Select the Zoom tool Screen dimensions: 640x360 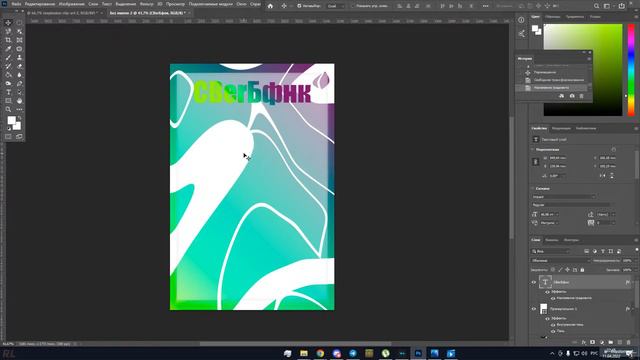[8, 109]
